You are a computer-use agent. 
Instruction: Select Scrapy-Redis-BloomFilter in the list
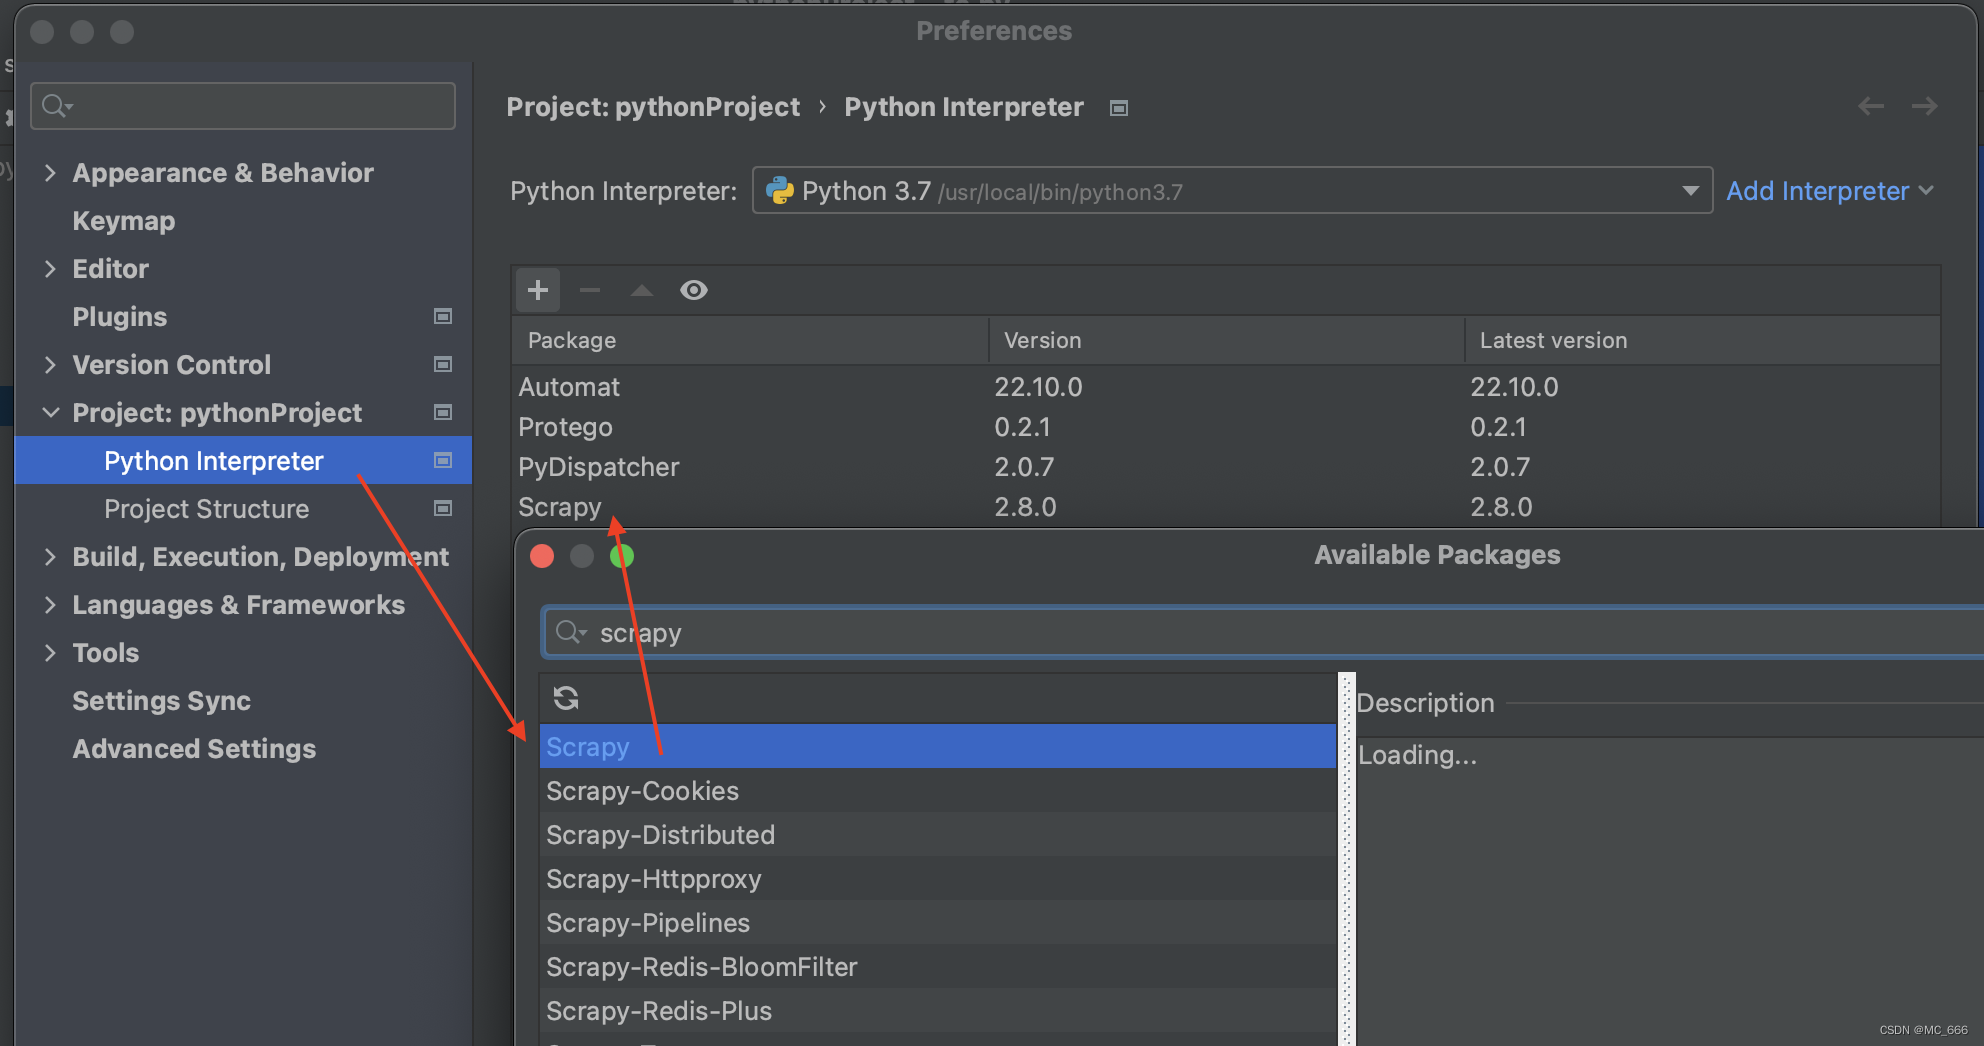coord(938,967)
